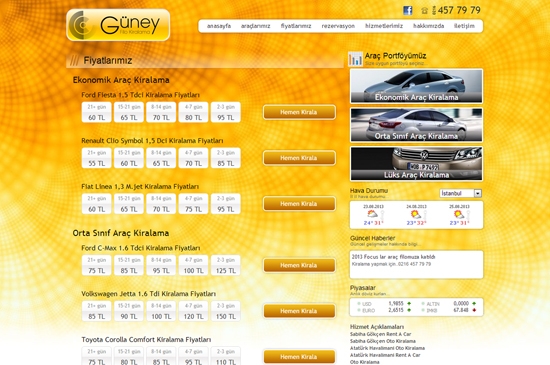Select Fiat Linea 4-7 gün 75 TL price
The height and width of the screenshot is (365, 550).
pos(193,204)
